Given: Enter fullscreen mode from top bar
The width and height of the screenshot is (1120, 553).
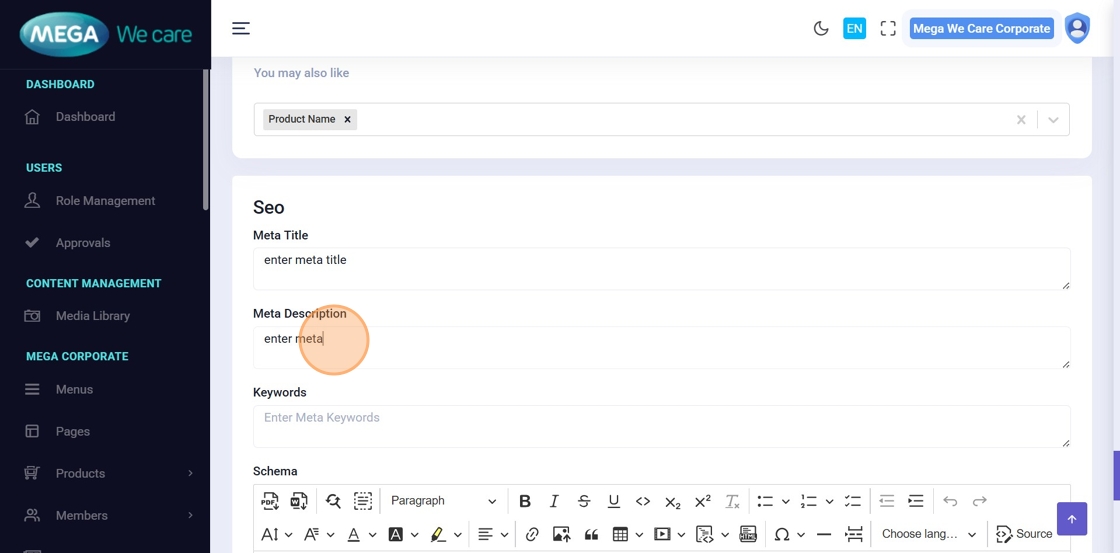Looking at the screenshot, I should tap(887, 29).
